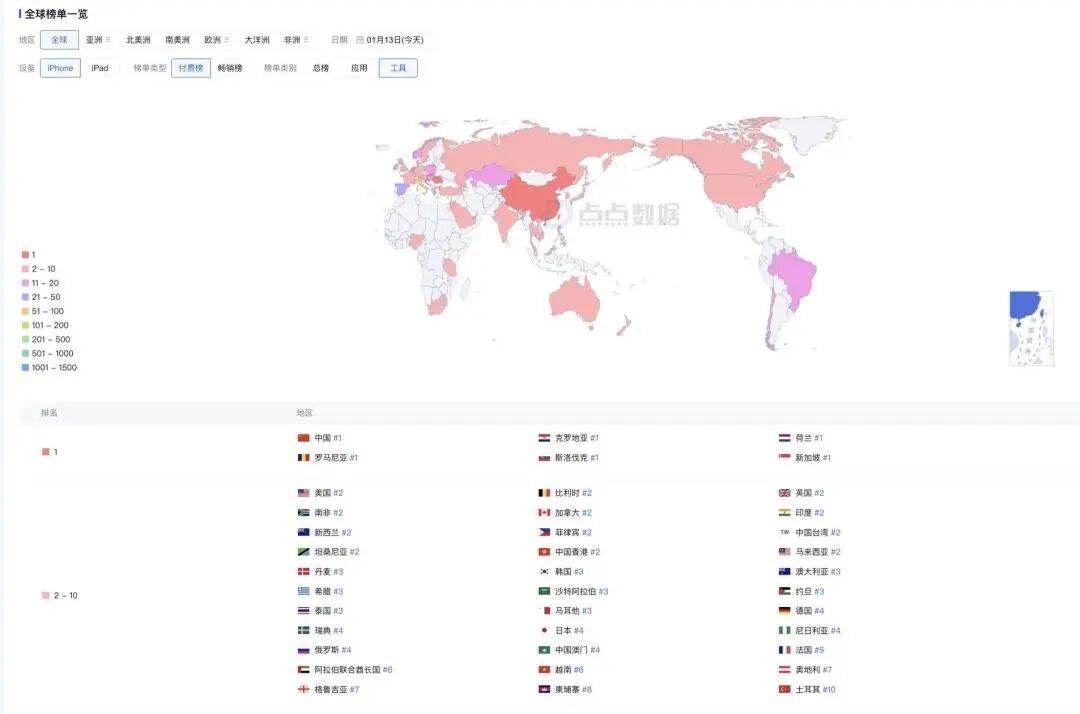This screenshot has height=714, width=1080.
Task: Select 应用 in 榜单类别
Action: tap(359, 66)
